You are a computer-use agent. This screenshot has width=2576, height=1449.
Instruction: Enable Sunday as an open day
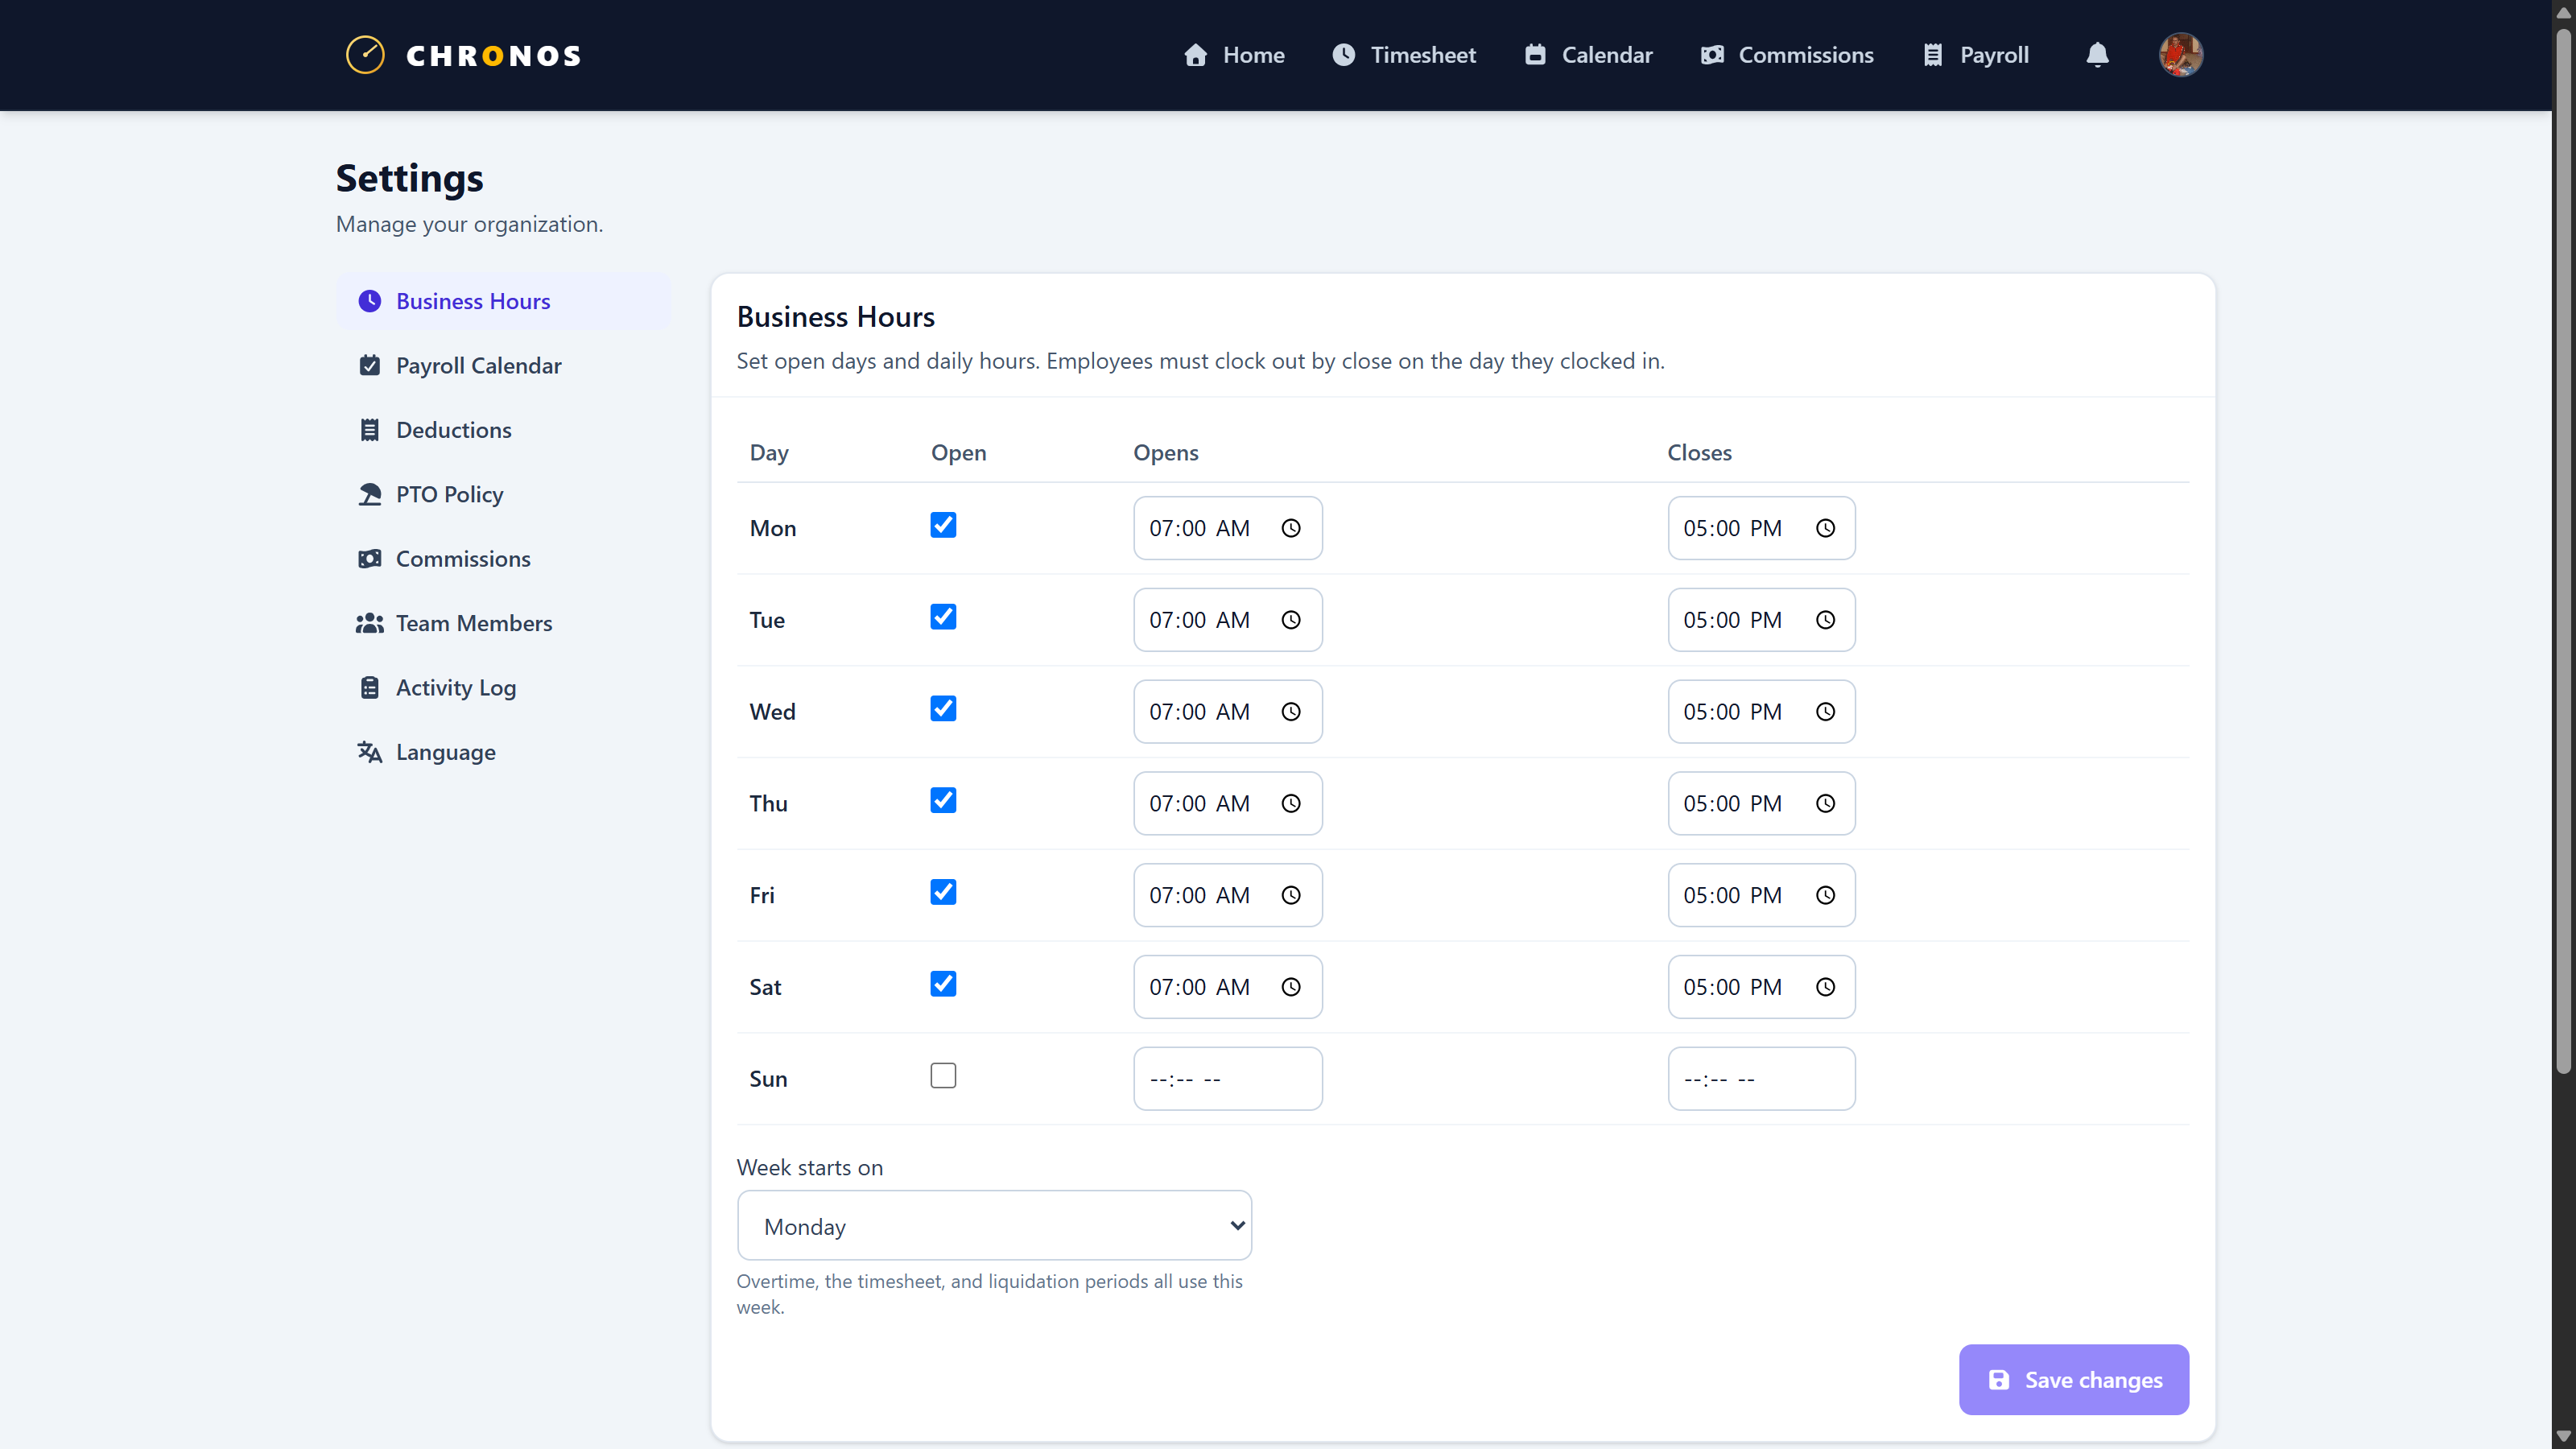pyautogui.click(x=943, y=1076)
